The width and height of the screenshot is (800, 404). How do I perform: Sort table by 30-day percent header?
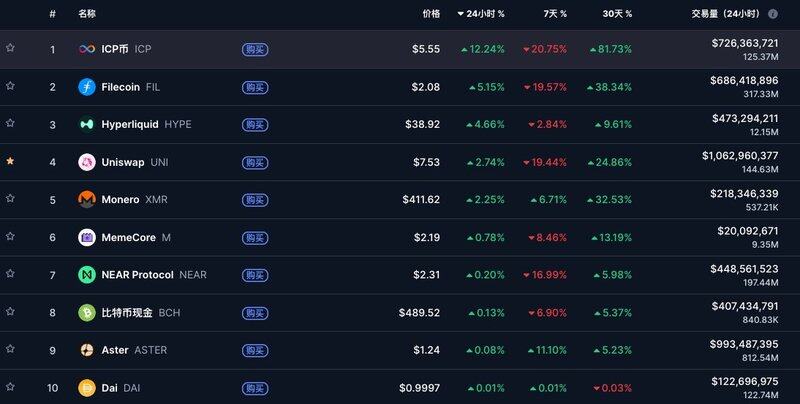click(x=617, y=14)
